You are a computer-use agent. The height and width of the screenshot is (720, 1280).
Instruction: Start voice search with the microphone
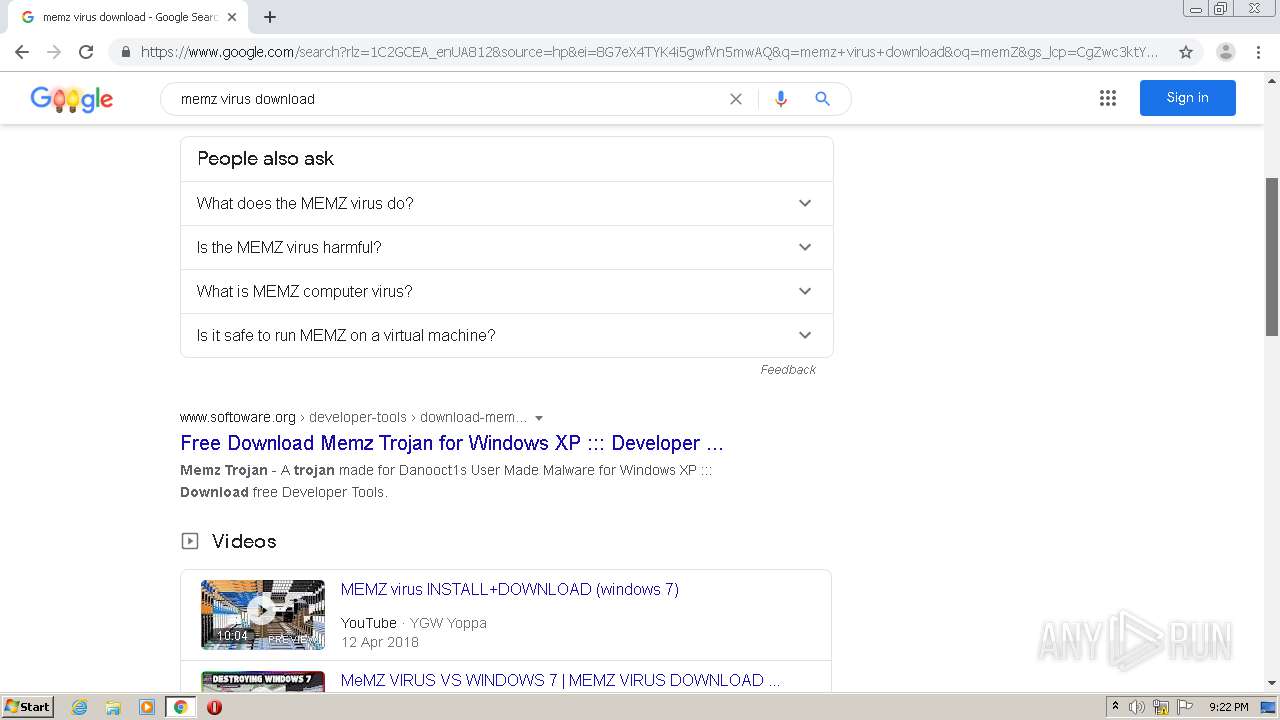click(781, 99)
